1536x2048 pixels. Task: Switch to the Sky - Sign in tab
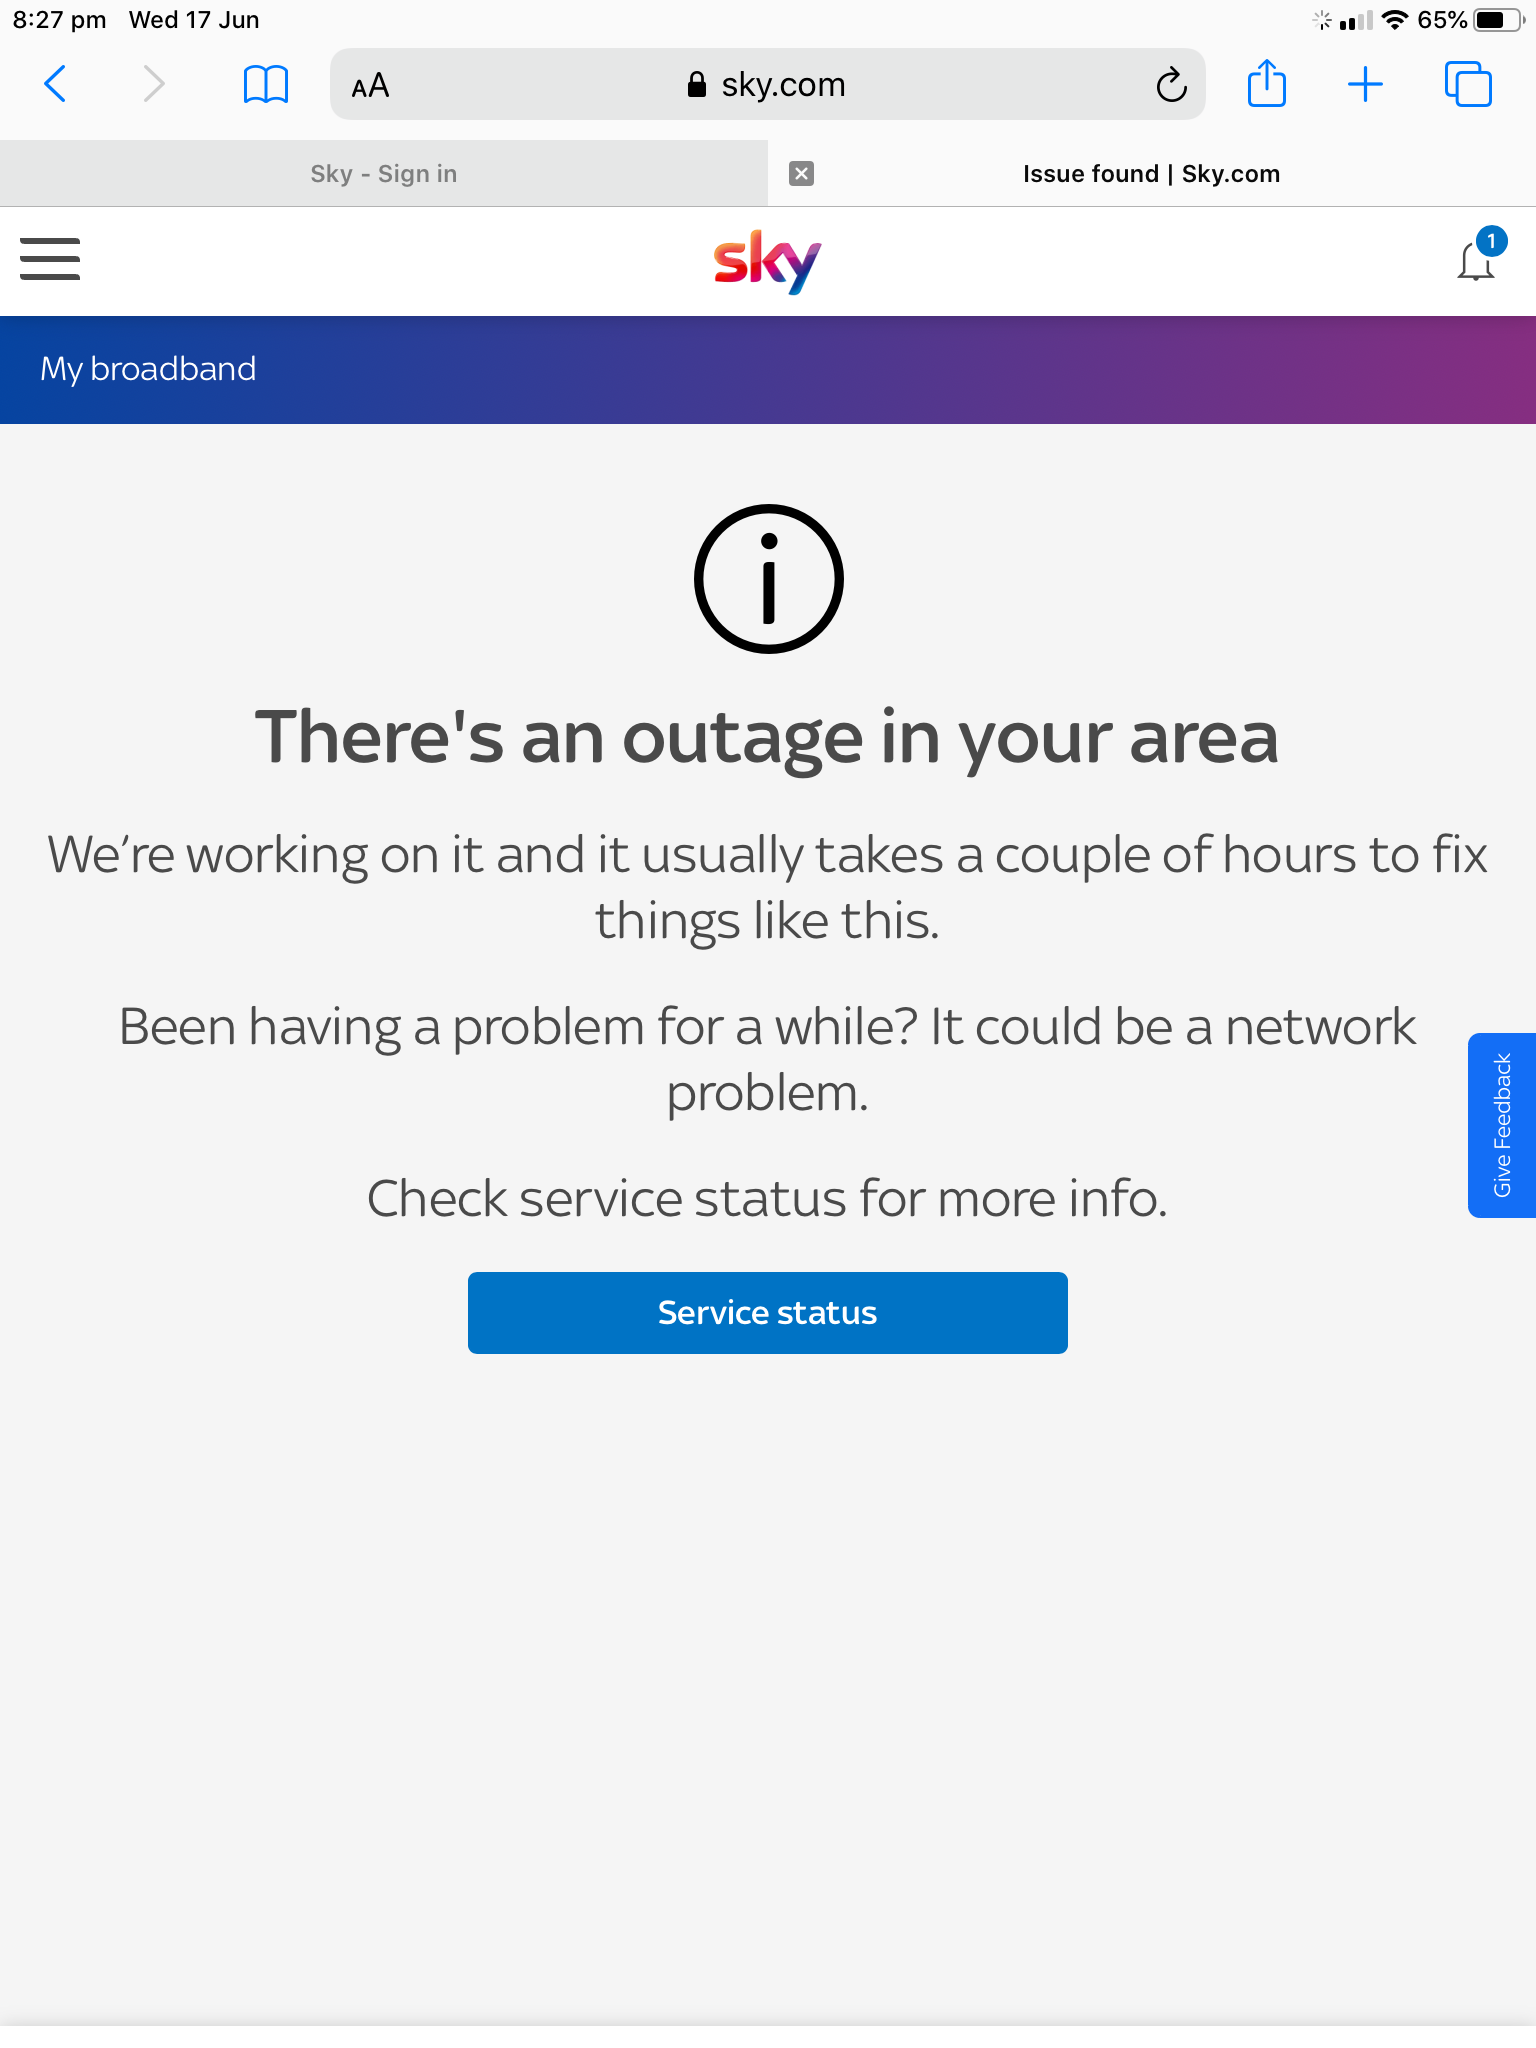(x=383, y=174)
